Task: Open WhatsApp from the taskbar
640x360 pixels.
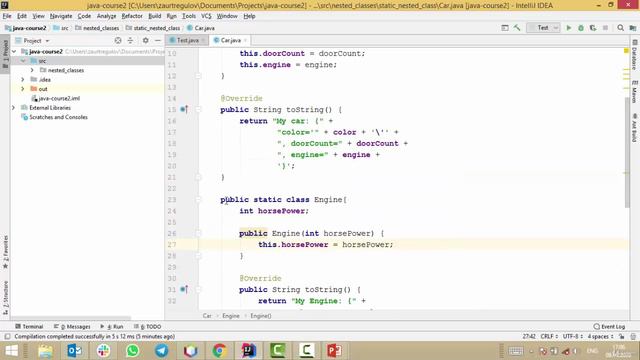Action: (132, 351)
